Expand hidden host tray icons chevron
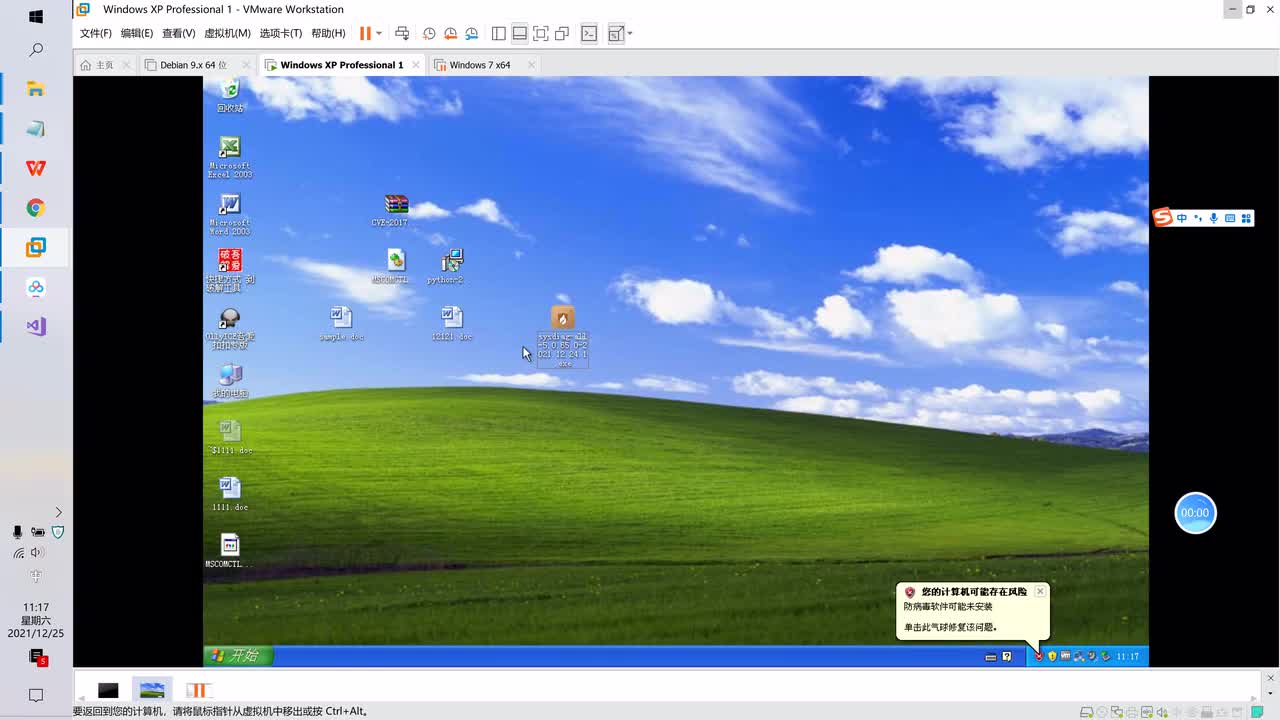Viewport: 1280px width, 720px height. (x=58, y=512)
